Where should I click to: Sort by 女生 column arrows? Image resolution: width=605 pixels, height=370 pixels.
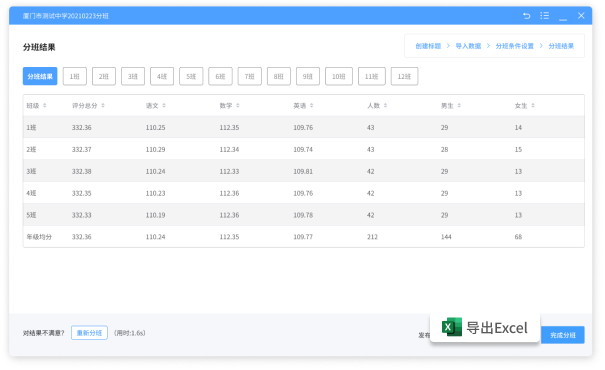(x=533, y=105)
